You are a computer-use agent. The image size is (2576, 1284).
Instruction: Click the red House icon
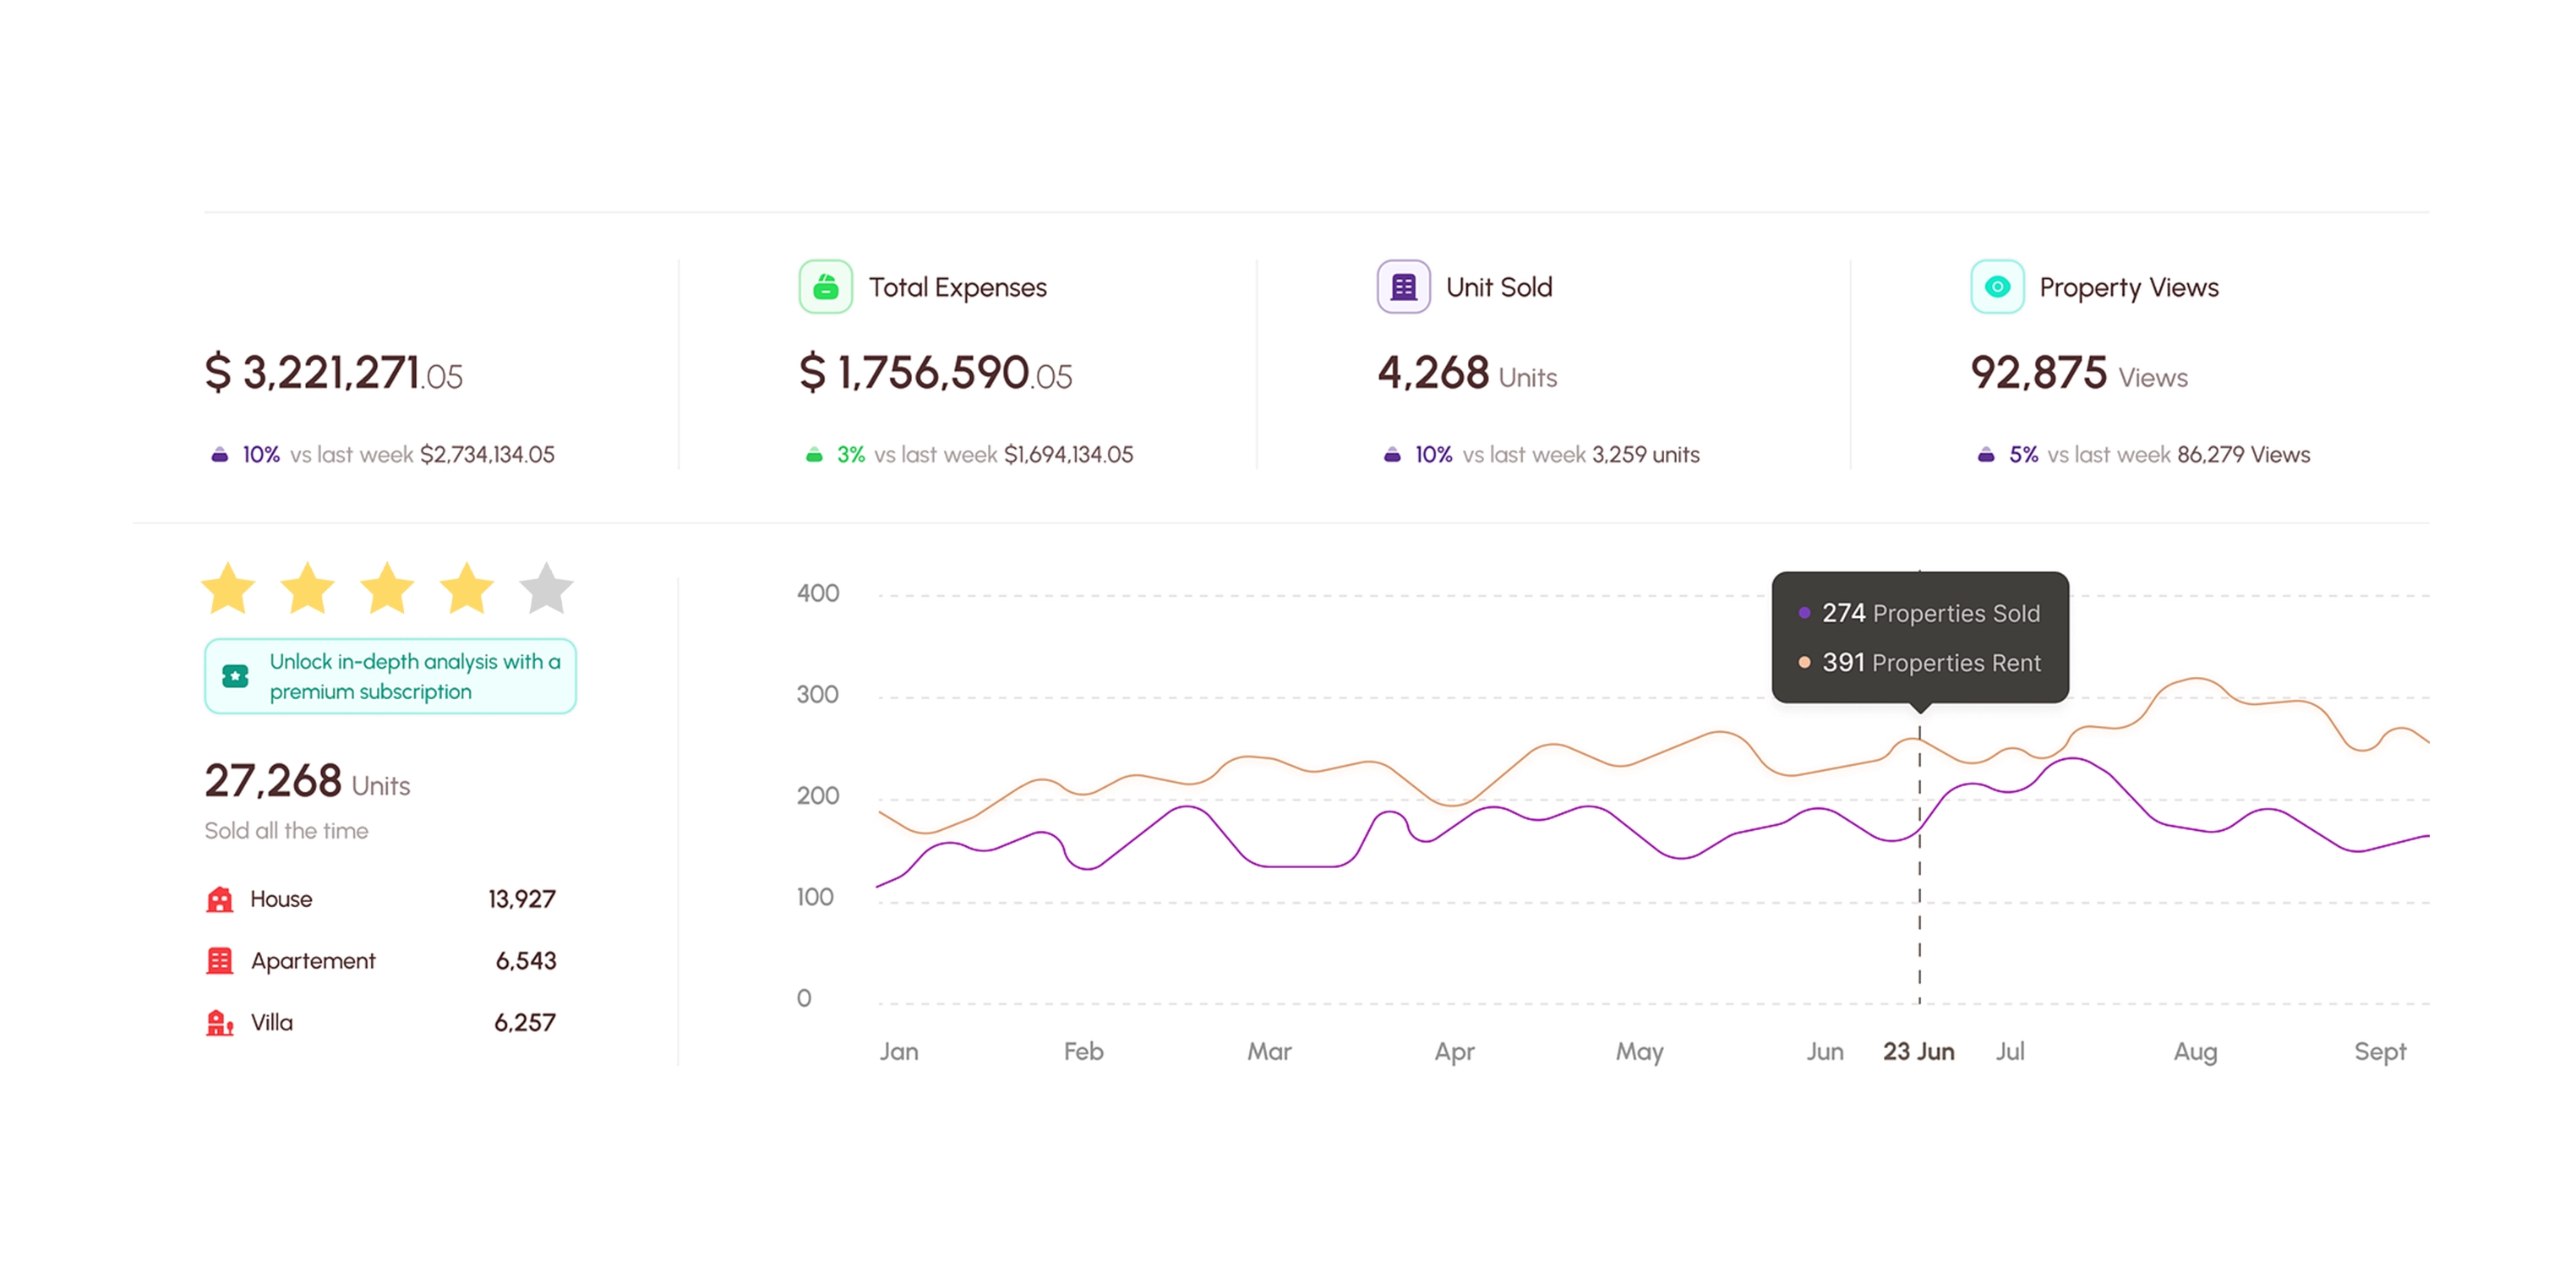click(x=219, y=899)
